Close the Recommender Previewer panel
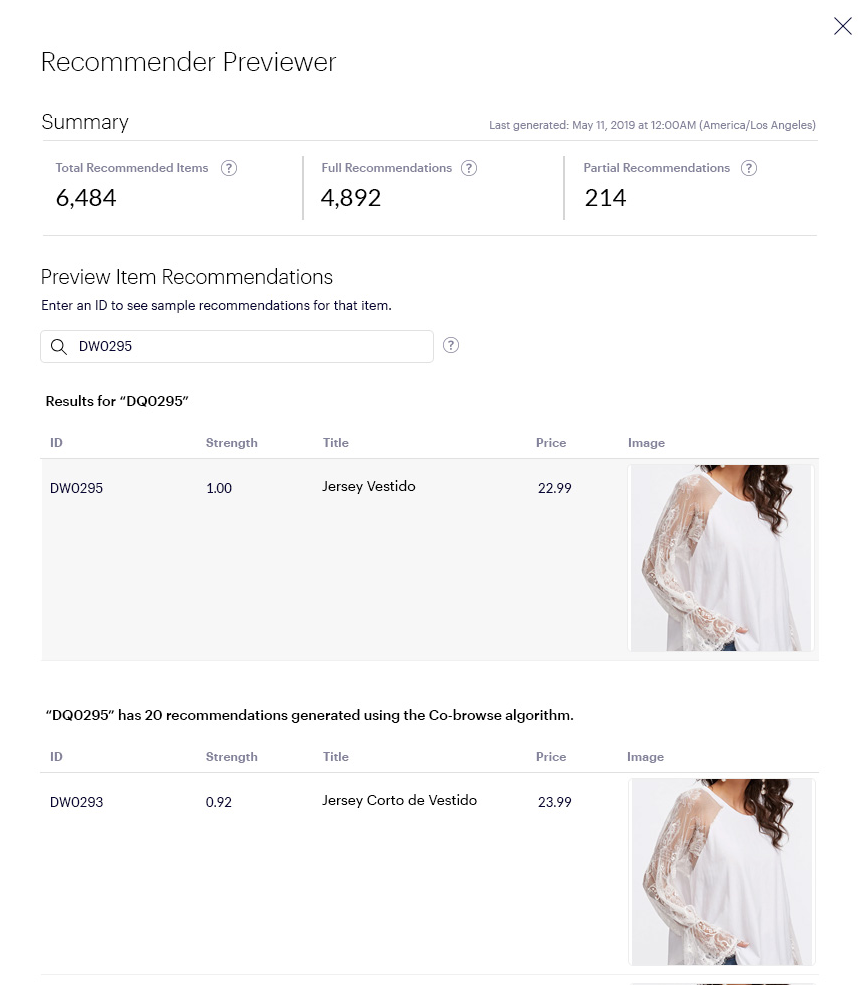Screen dimensions: 864x985 click(x=842, y=27)
